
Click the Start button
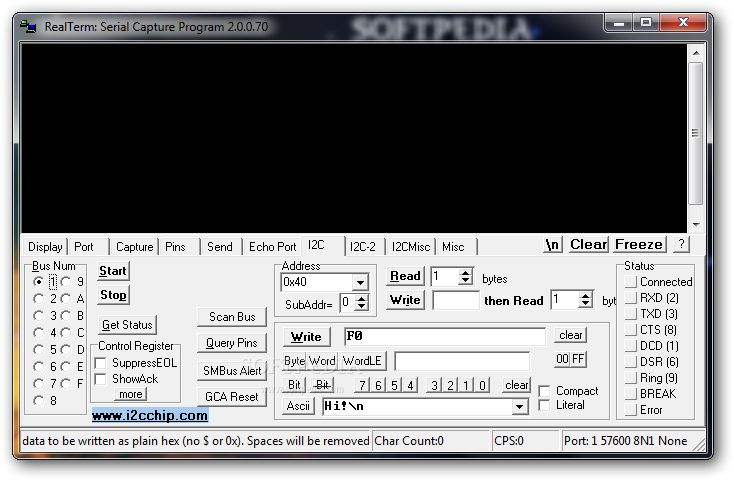(113, 271)
